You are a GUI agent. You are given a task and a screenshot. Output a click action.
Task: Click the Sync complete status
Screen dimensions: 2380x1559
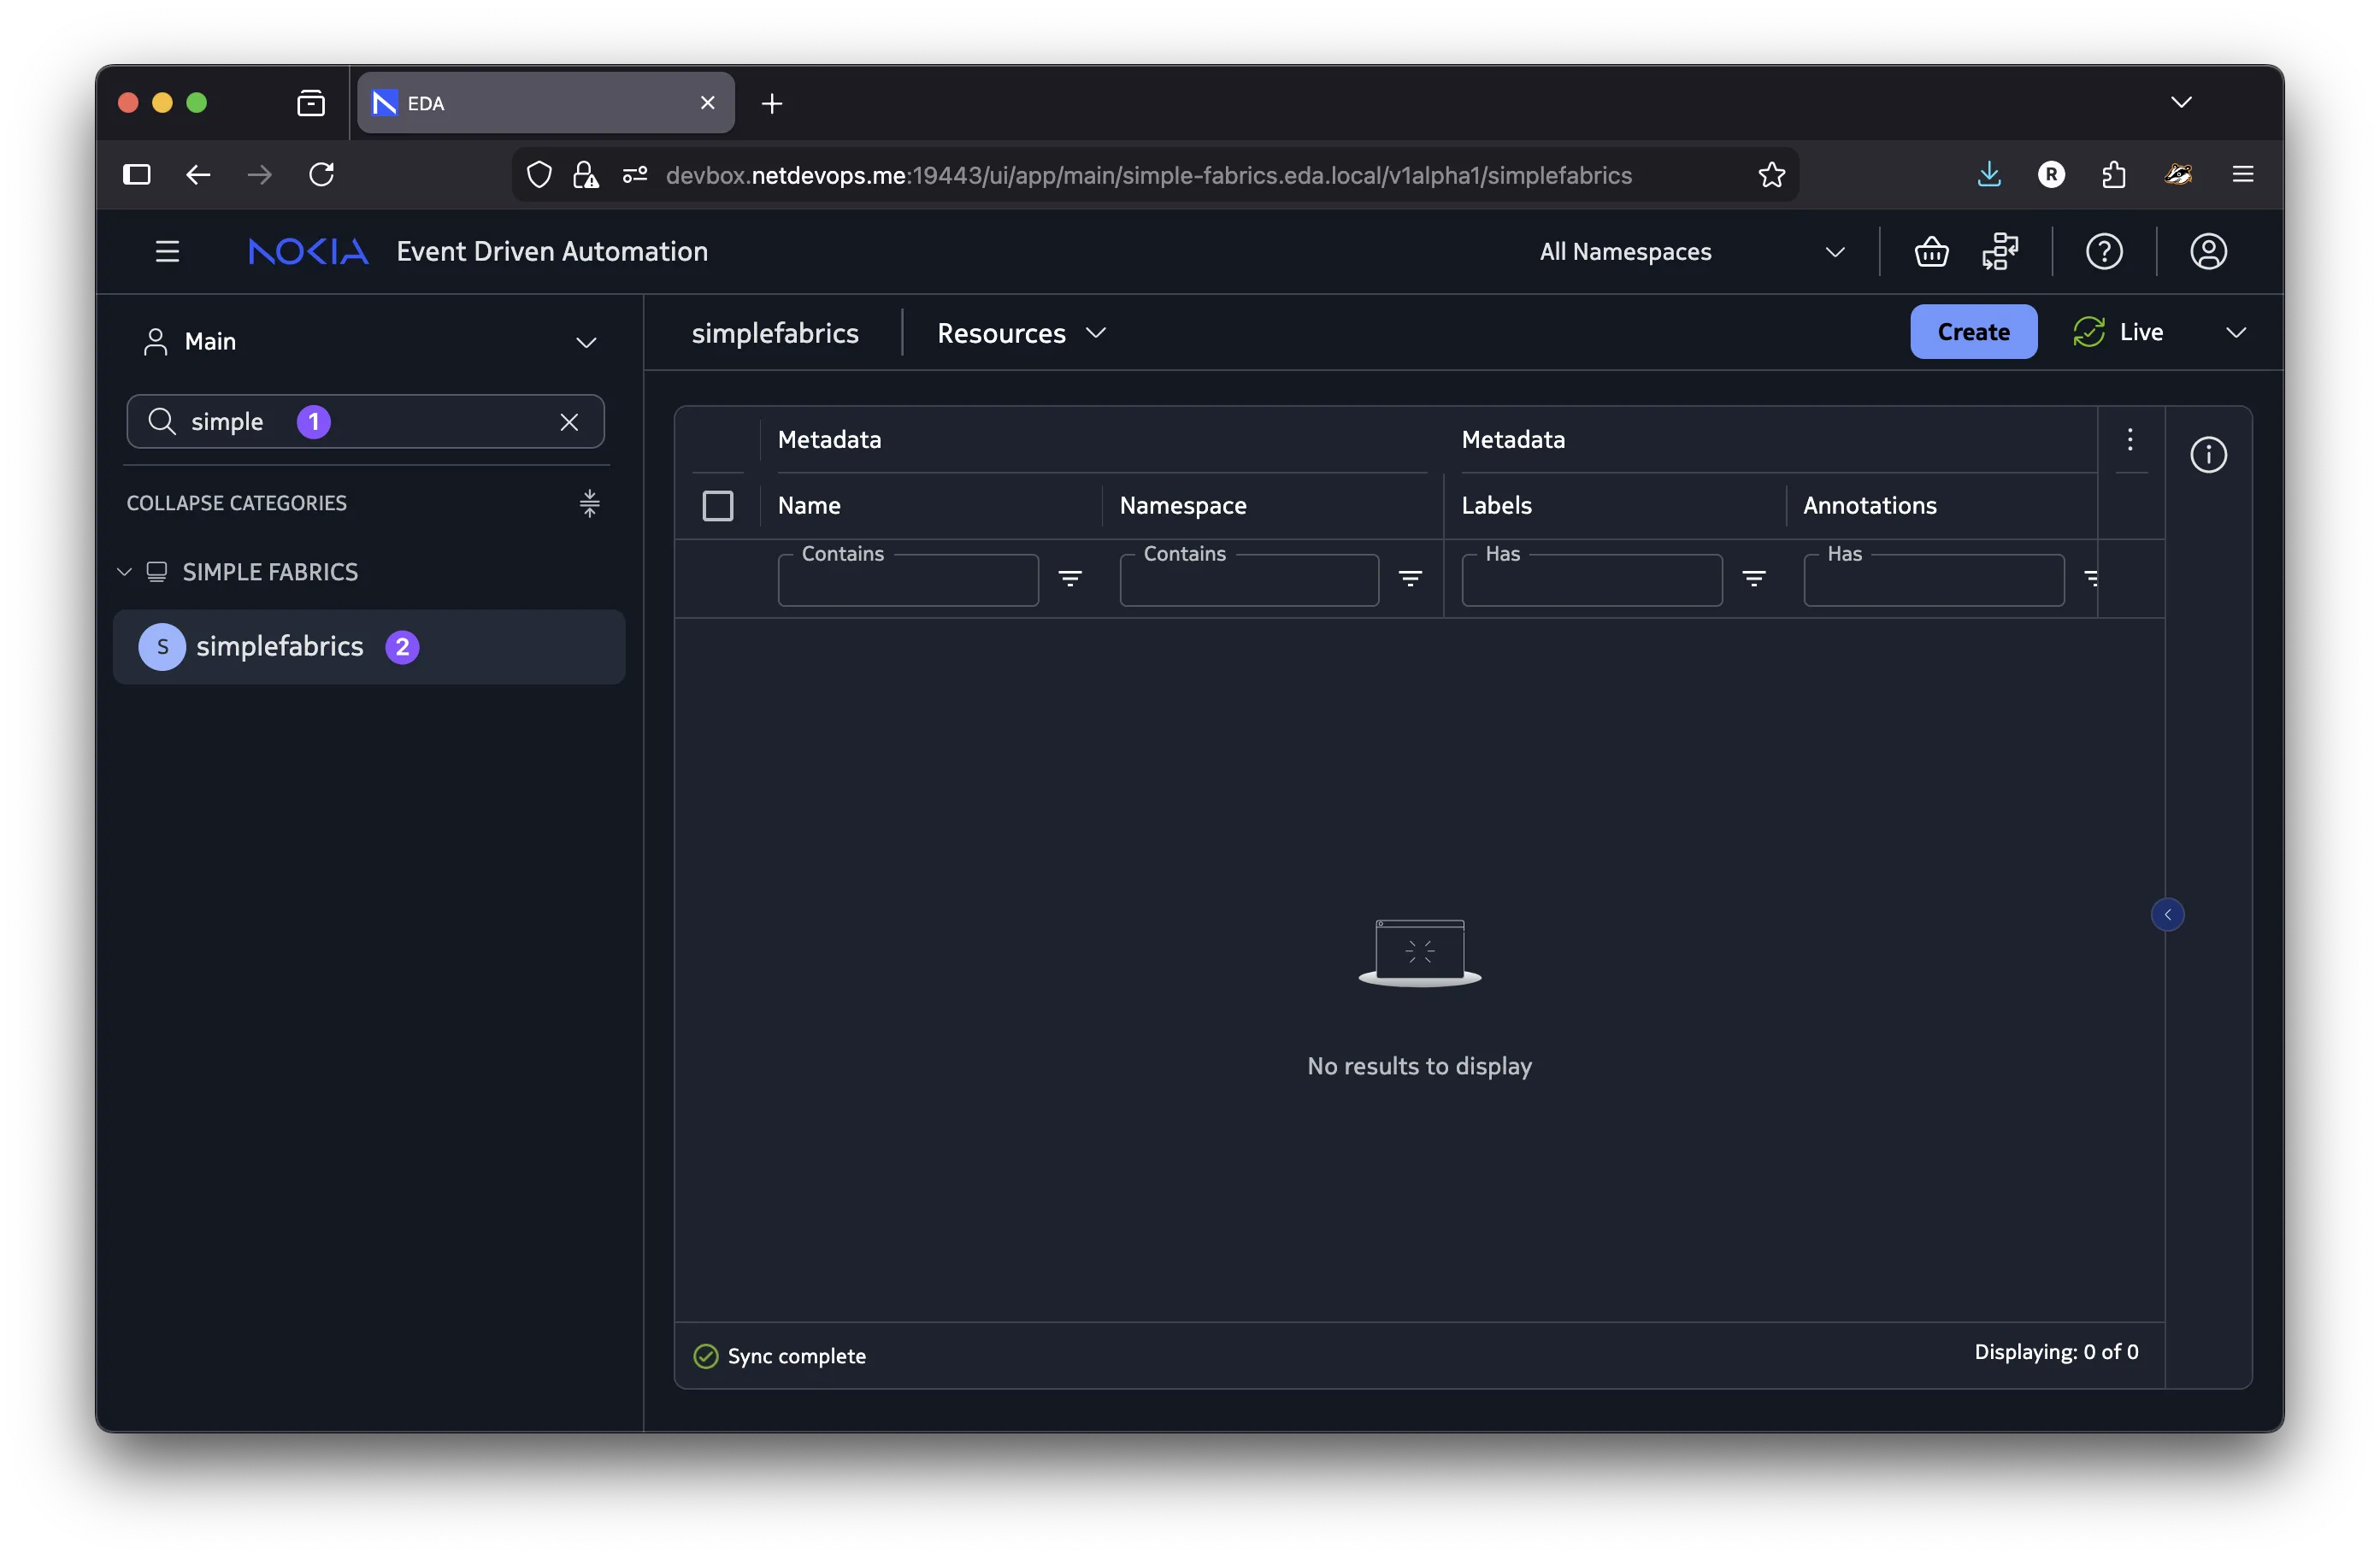(x=779, y=1356)
